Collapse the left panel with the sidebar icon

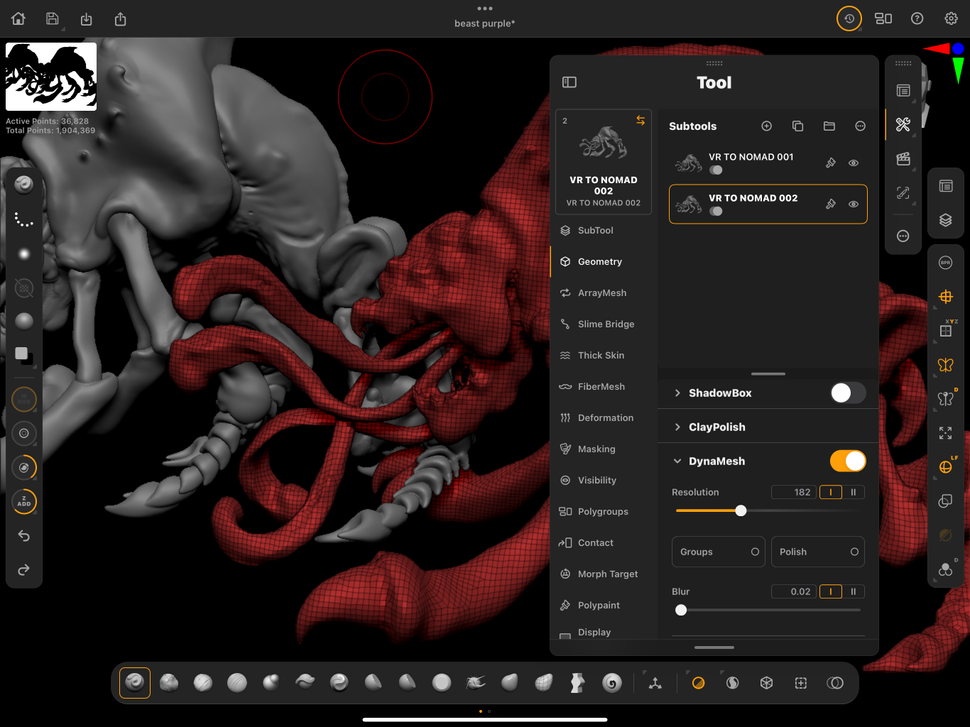click(569, 82)
